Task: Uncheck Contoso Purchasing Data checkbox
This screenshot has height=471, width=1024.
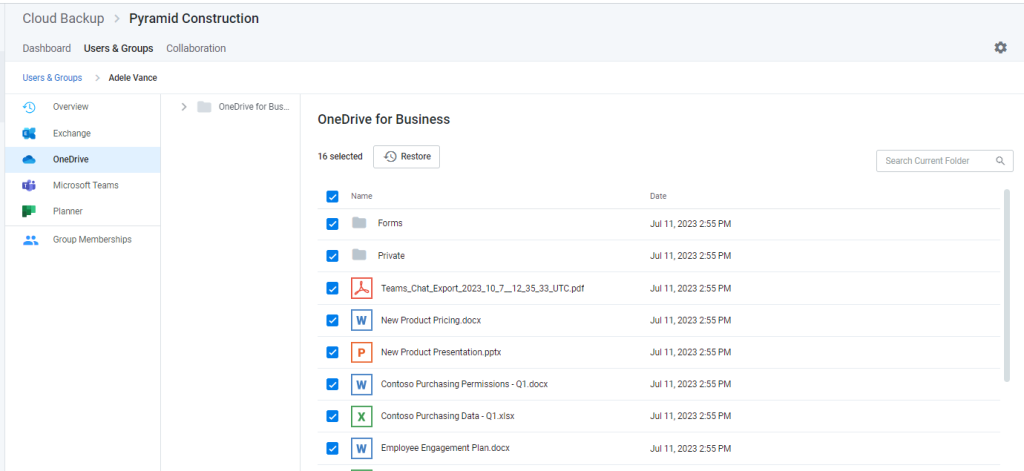Action: pos(332,416)
